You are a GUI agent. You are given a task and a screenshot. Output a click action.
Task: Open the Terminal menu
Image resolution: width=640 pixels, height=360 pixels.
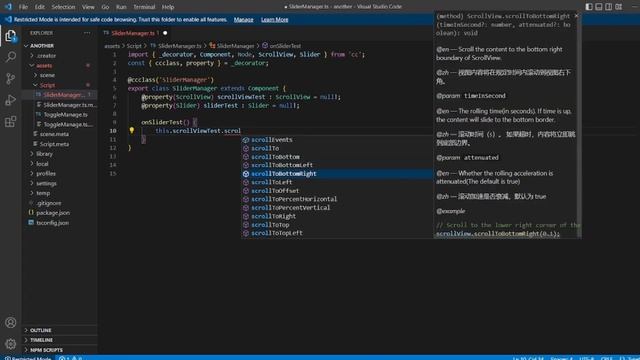point(144,7)
